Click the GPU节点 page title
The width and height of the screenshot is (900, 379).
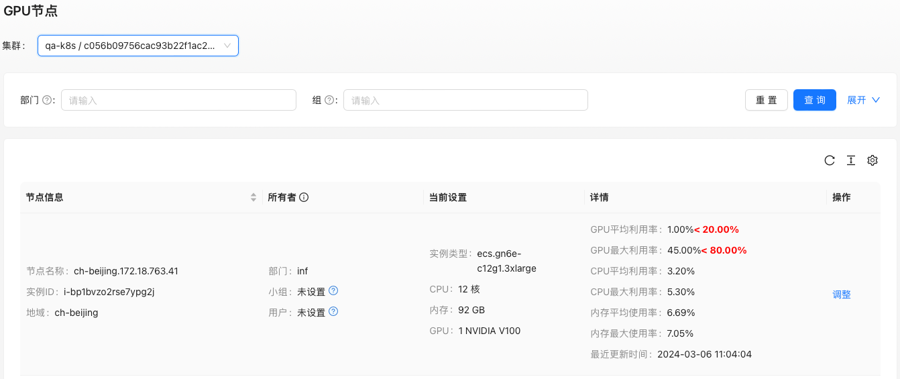31,11
